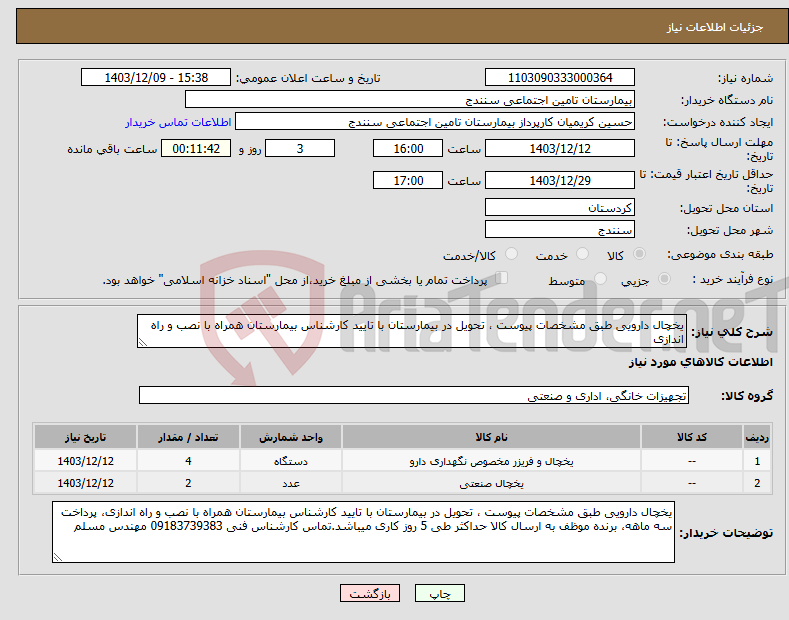Toggle the اسناد خزانه اسلامی payment checkbox
This screenshot has width=789, height=620.
[502, 278]
